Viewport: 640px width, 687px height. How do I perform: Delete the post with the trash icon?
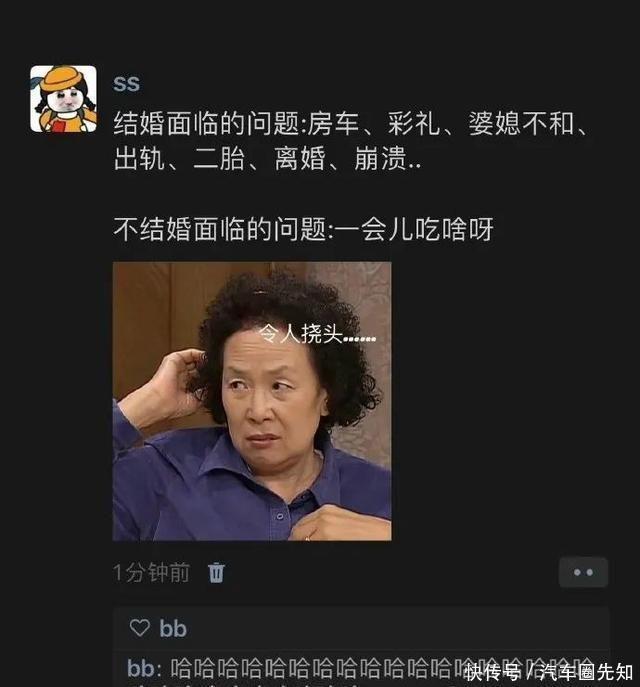[216, 573]
